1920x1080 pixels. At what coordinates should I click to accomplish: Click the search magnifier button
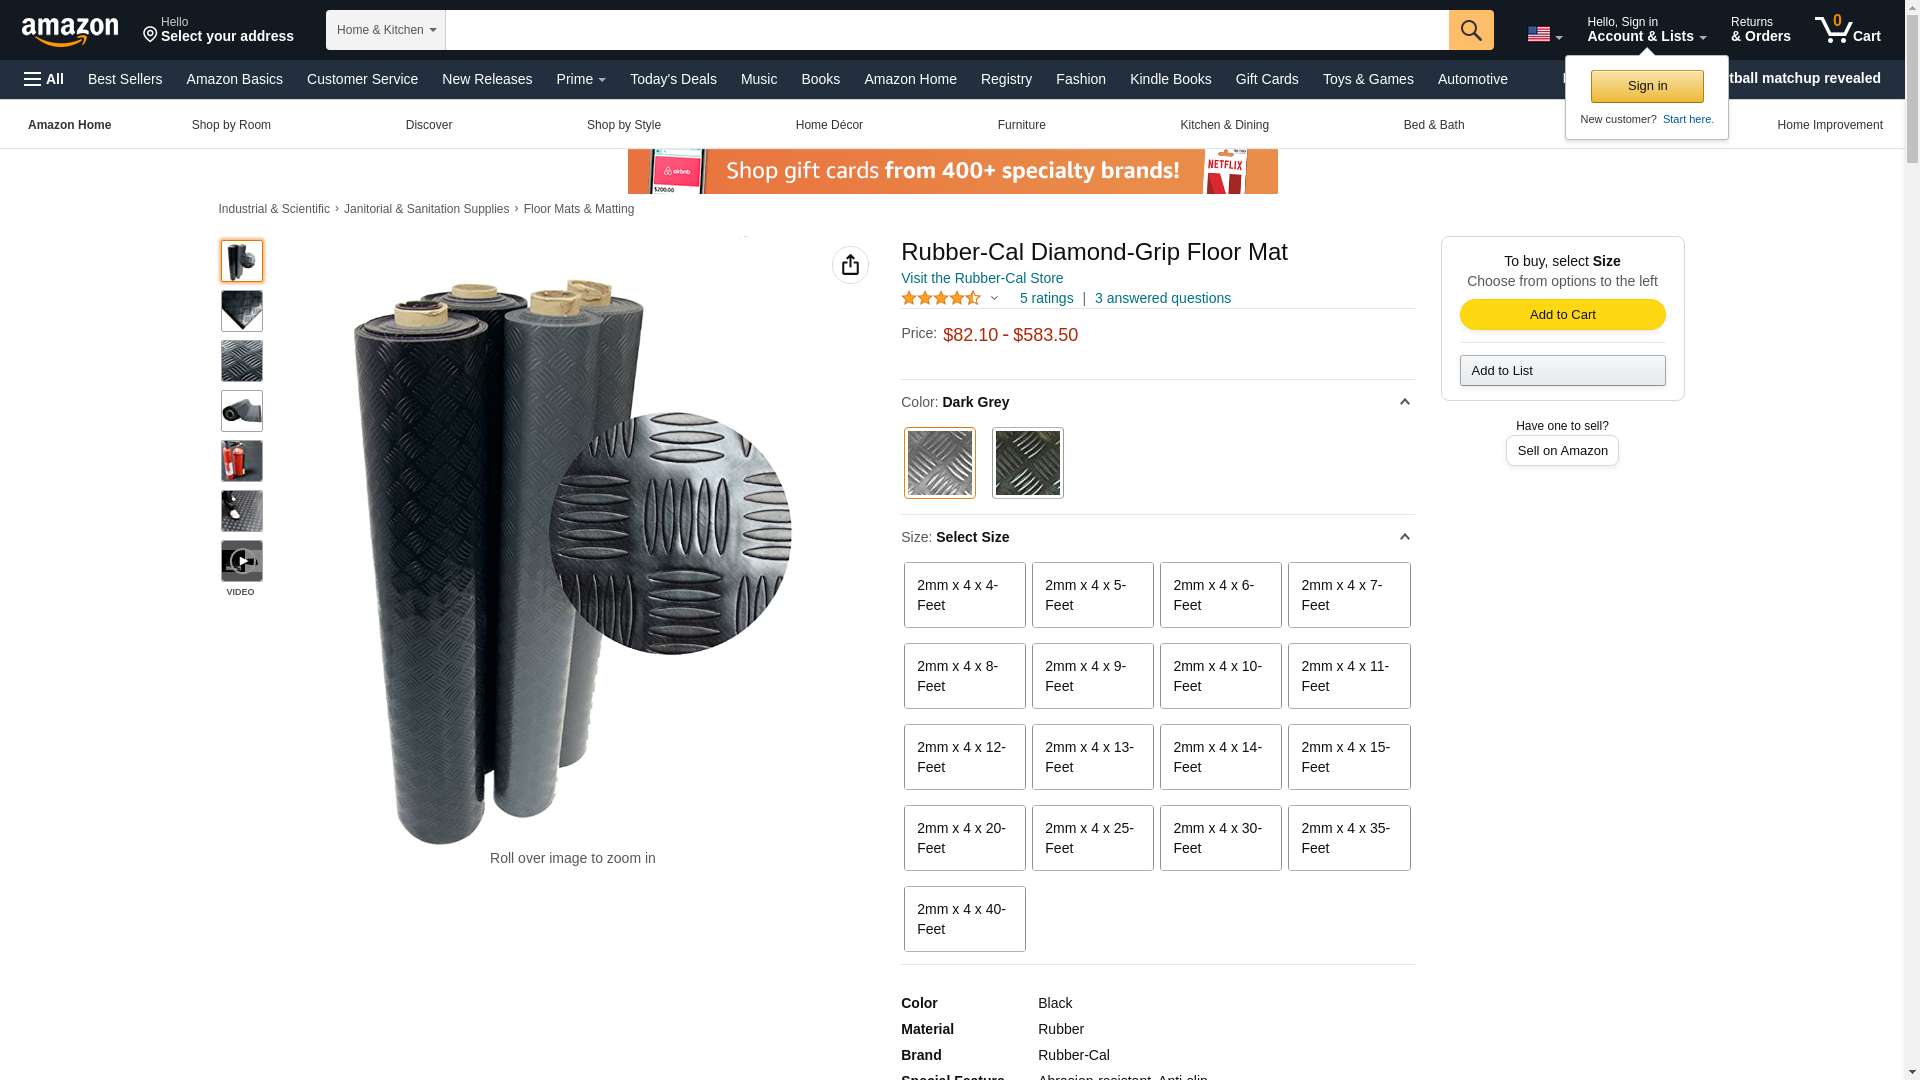click(1471, 30)
